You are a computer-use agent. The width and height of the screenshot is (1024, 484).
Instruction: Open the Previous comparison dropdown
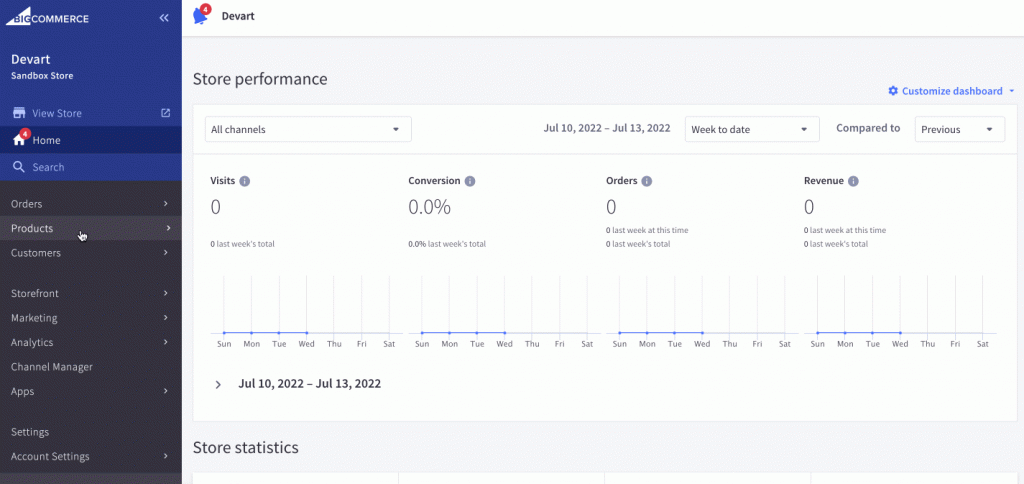coord(959,129)
